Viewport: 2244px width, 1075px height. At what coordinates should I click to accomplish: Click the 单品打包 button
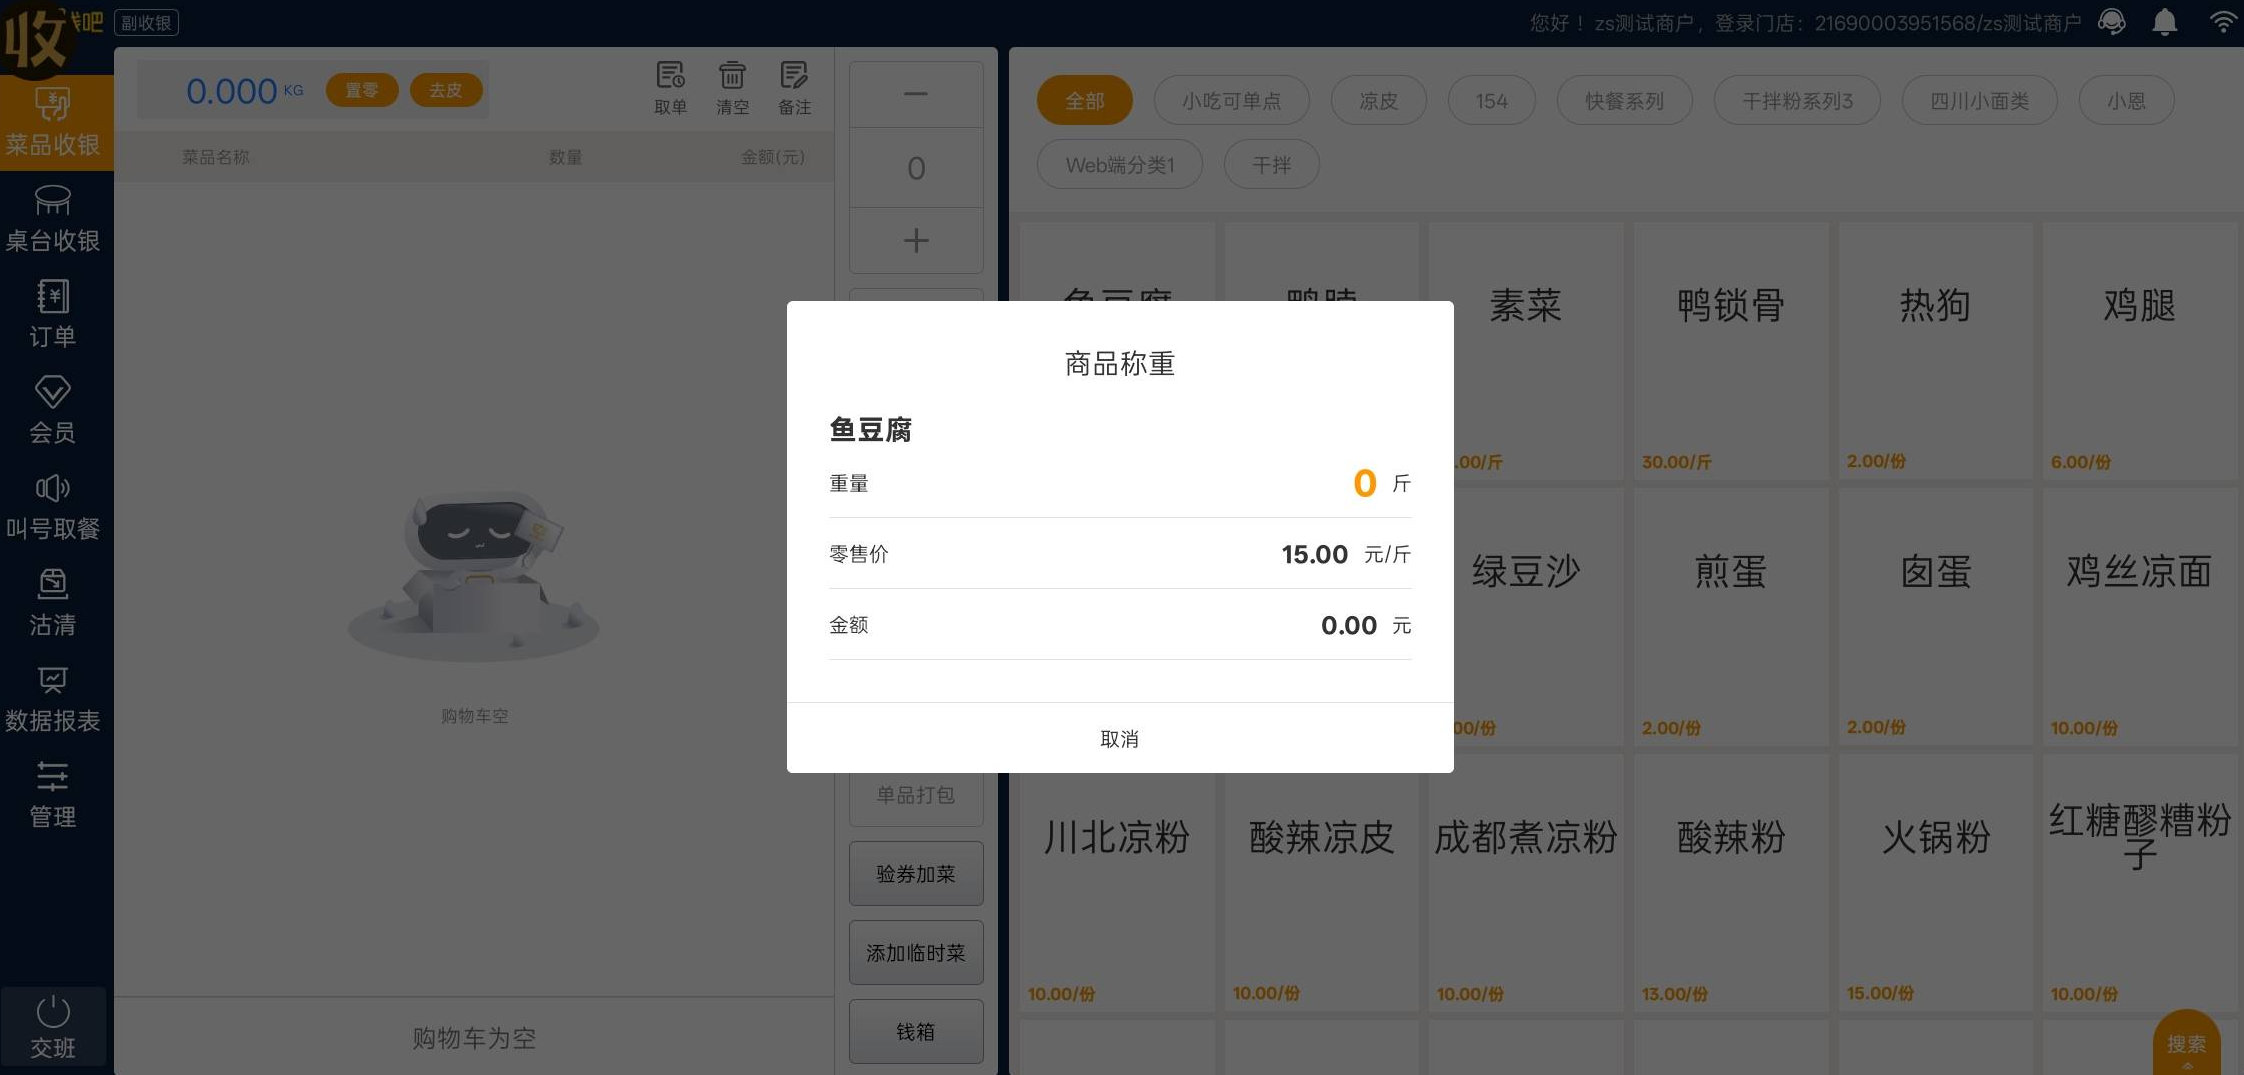point(916,796)
